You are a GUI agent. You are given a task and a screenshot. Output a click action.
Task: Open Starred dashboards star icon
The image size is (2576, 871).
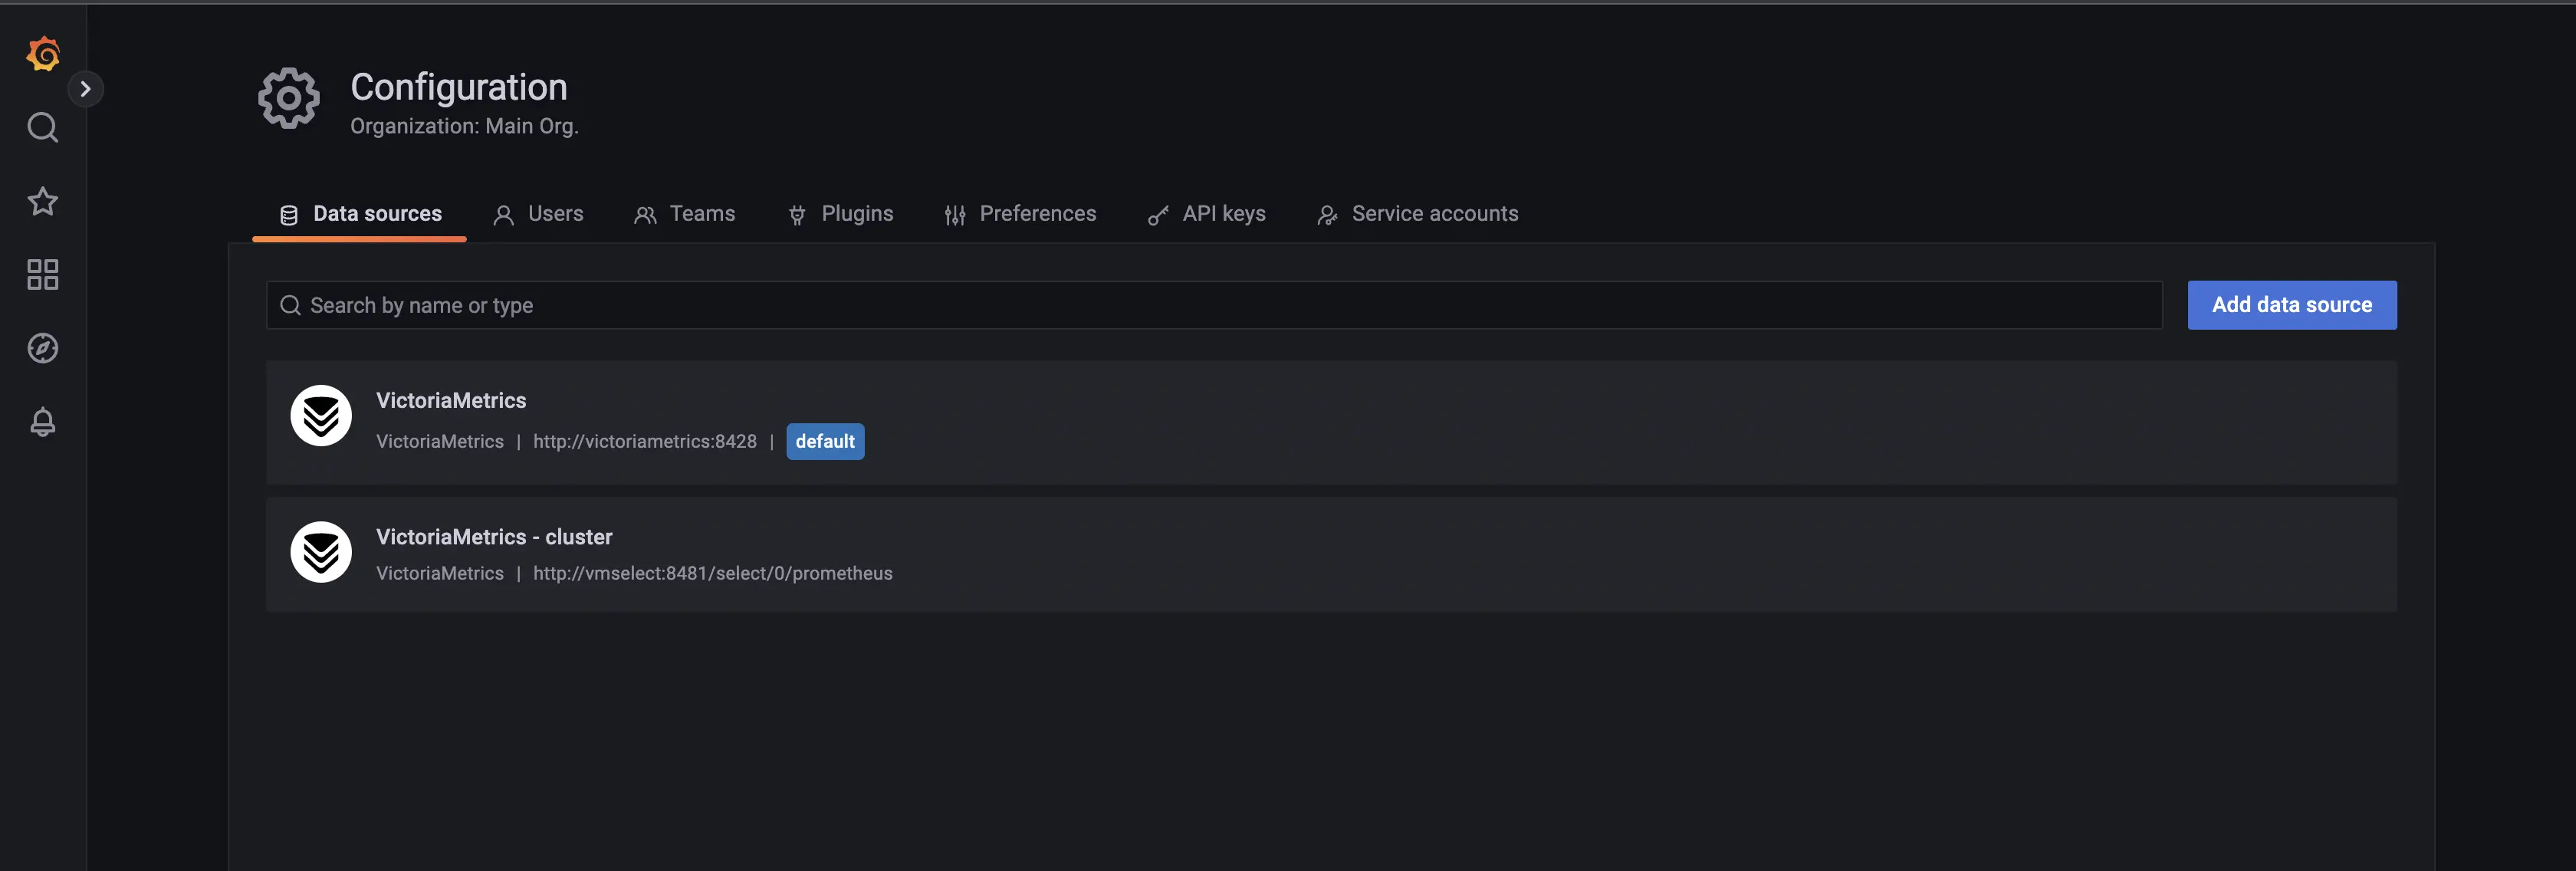(43, 201)
